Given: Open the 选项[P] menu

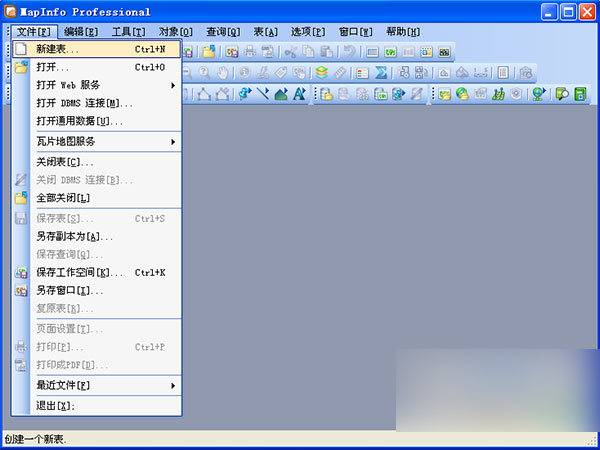Looking at the screenshot, I should [x=308, y=31].
